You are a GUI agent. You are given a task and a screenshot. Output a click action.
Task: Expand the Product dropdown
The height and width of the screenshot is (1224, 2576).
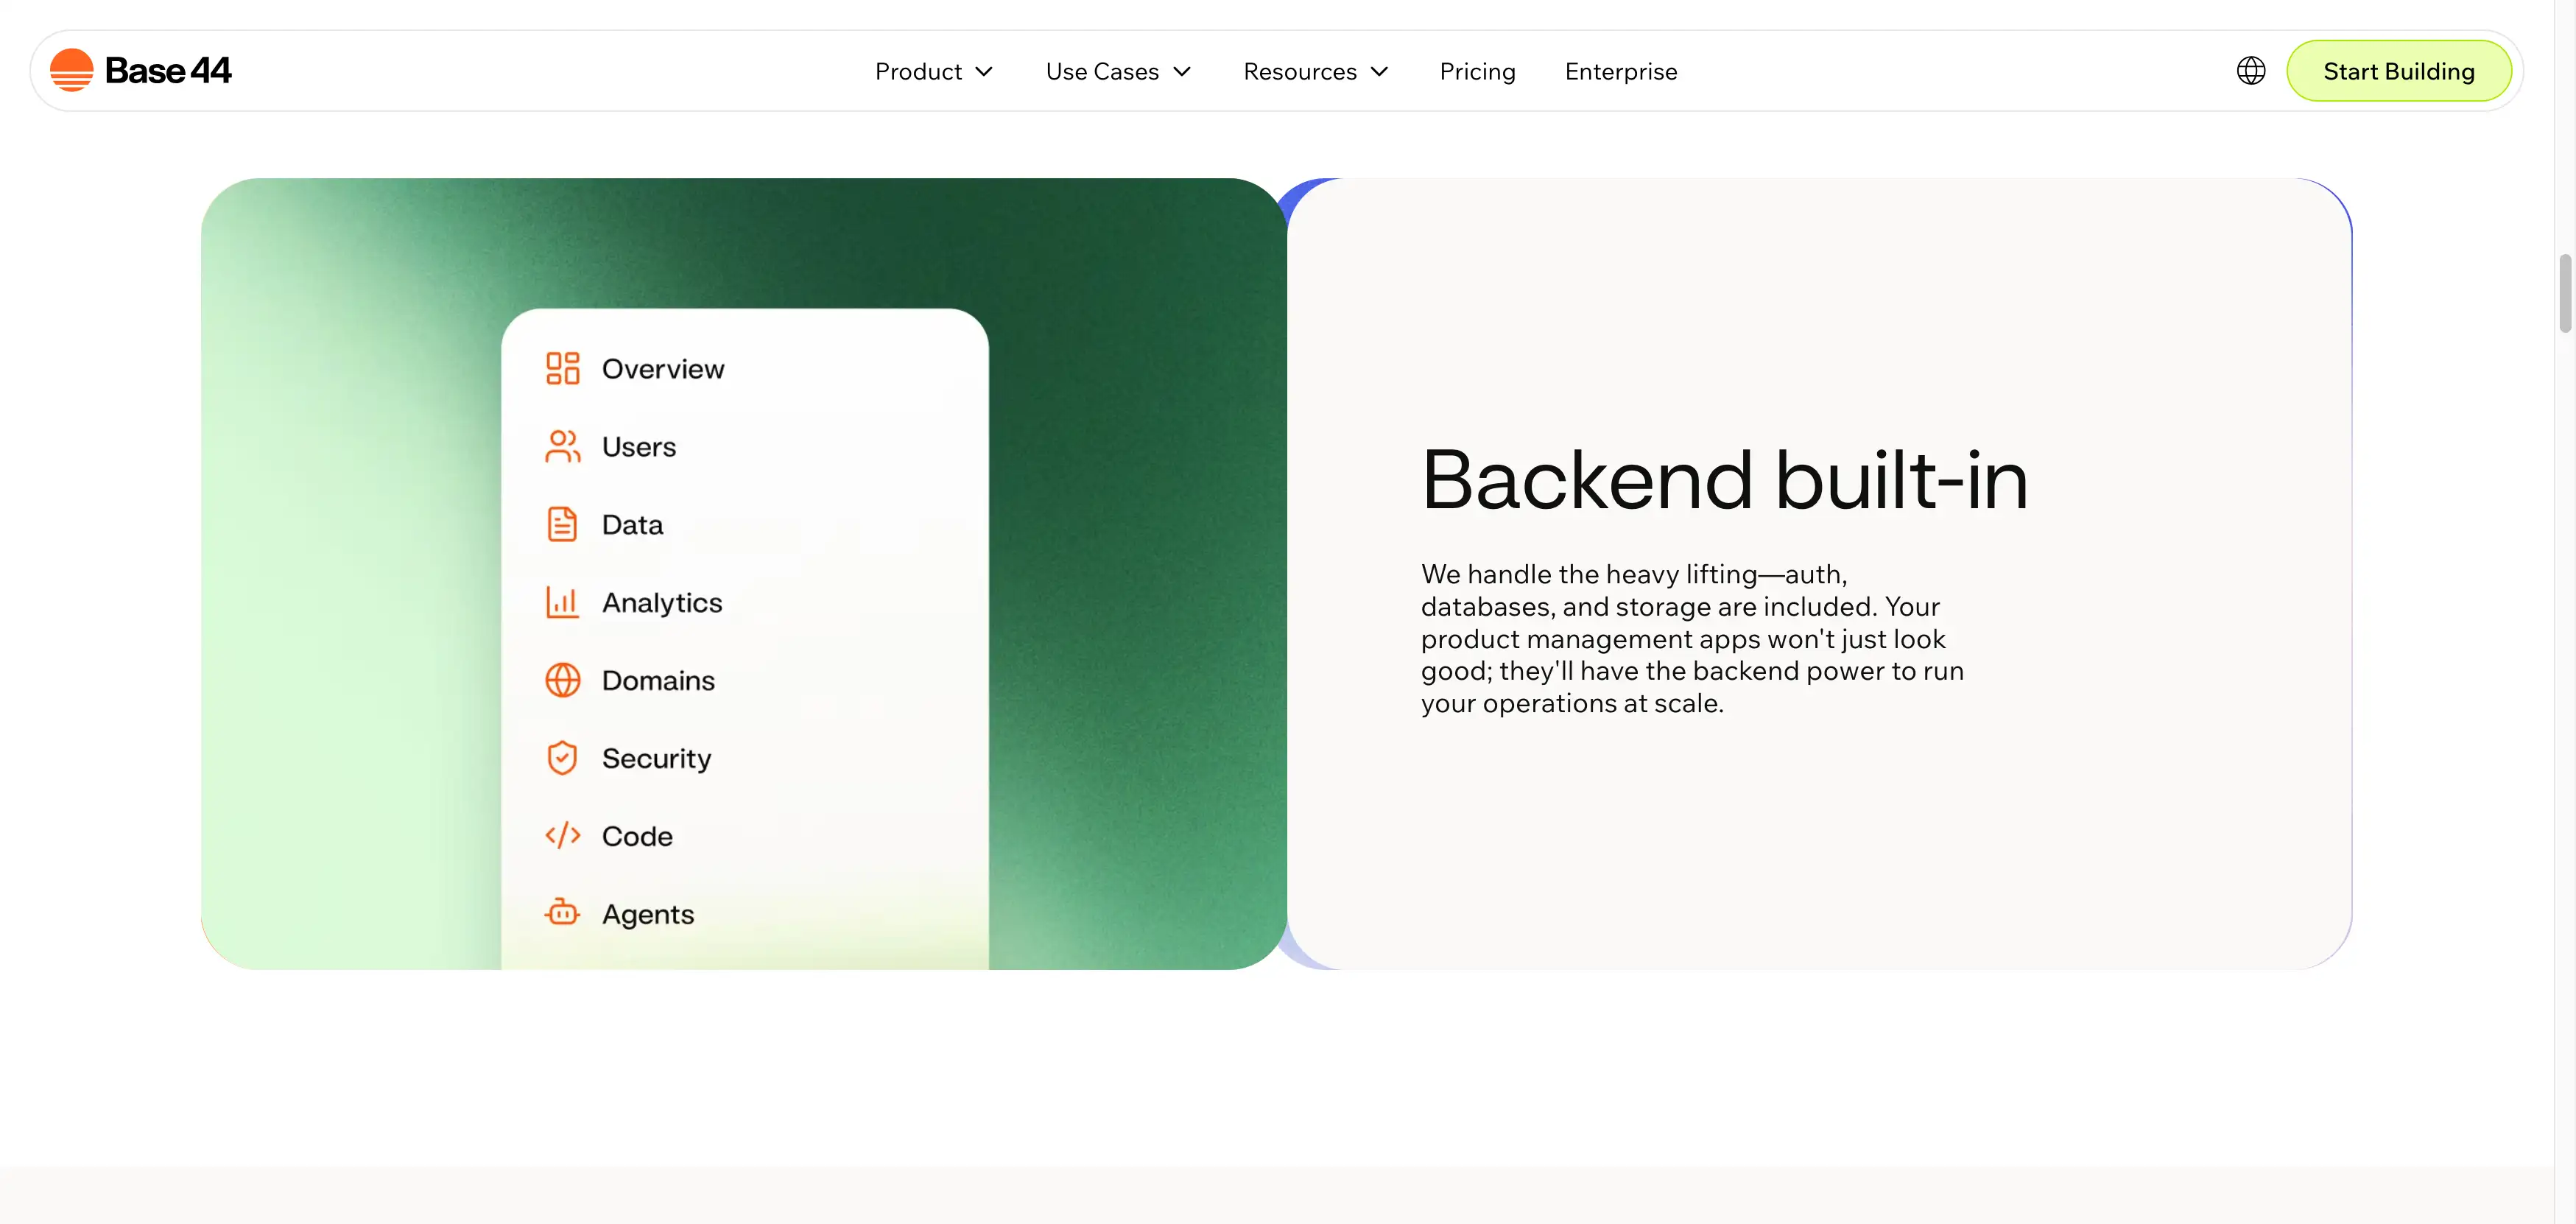933,71
